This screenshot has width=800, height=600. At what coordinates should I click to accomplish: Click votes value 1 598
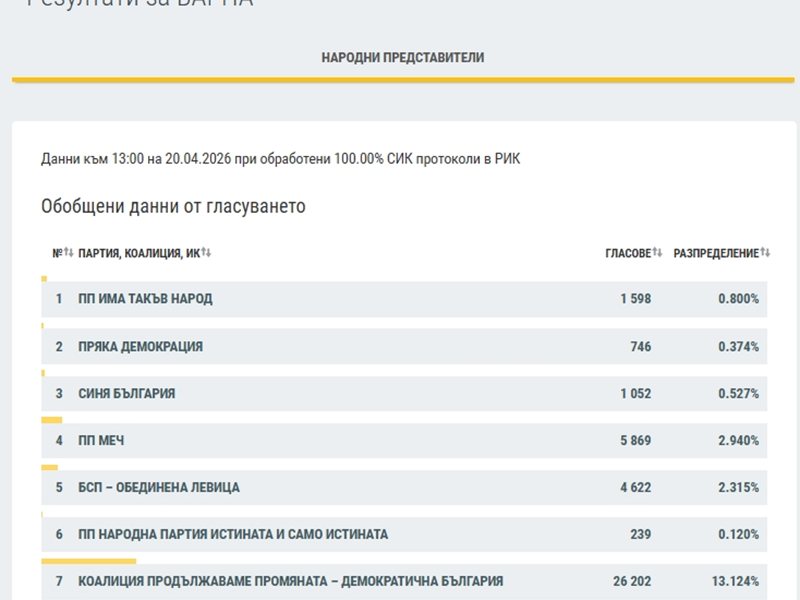point(636,298)
